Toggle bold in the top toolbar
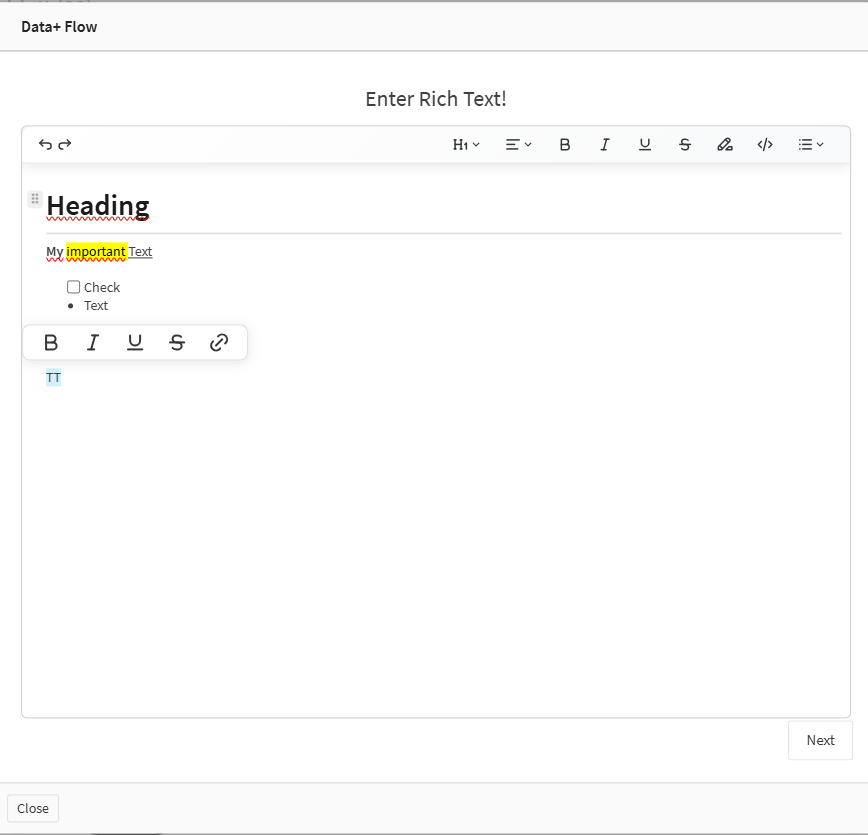 tap(565, 145)
